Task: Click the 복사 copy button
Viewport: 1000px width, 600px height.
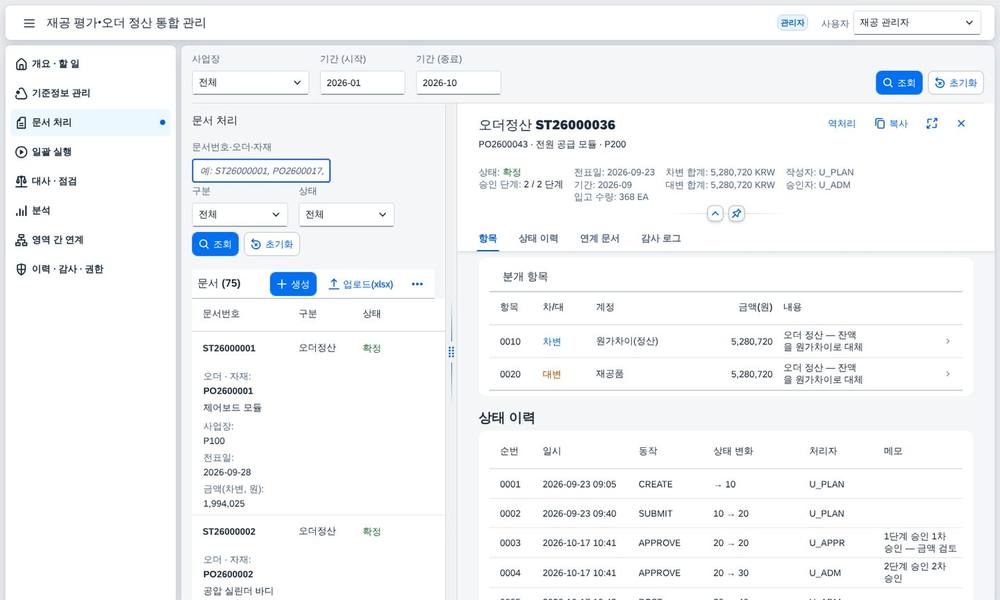Action: point(891,124)
